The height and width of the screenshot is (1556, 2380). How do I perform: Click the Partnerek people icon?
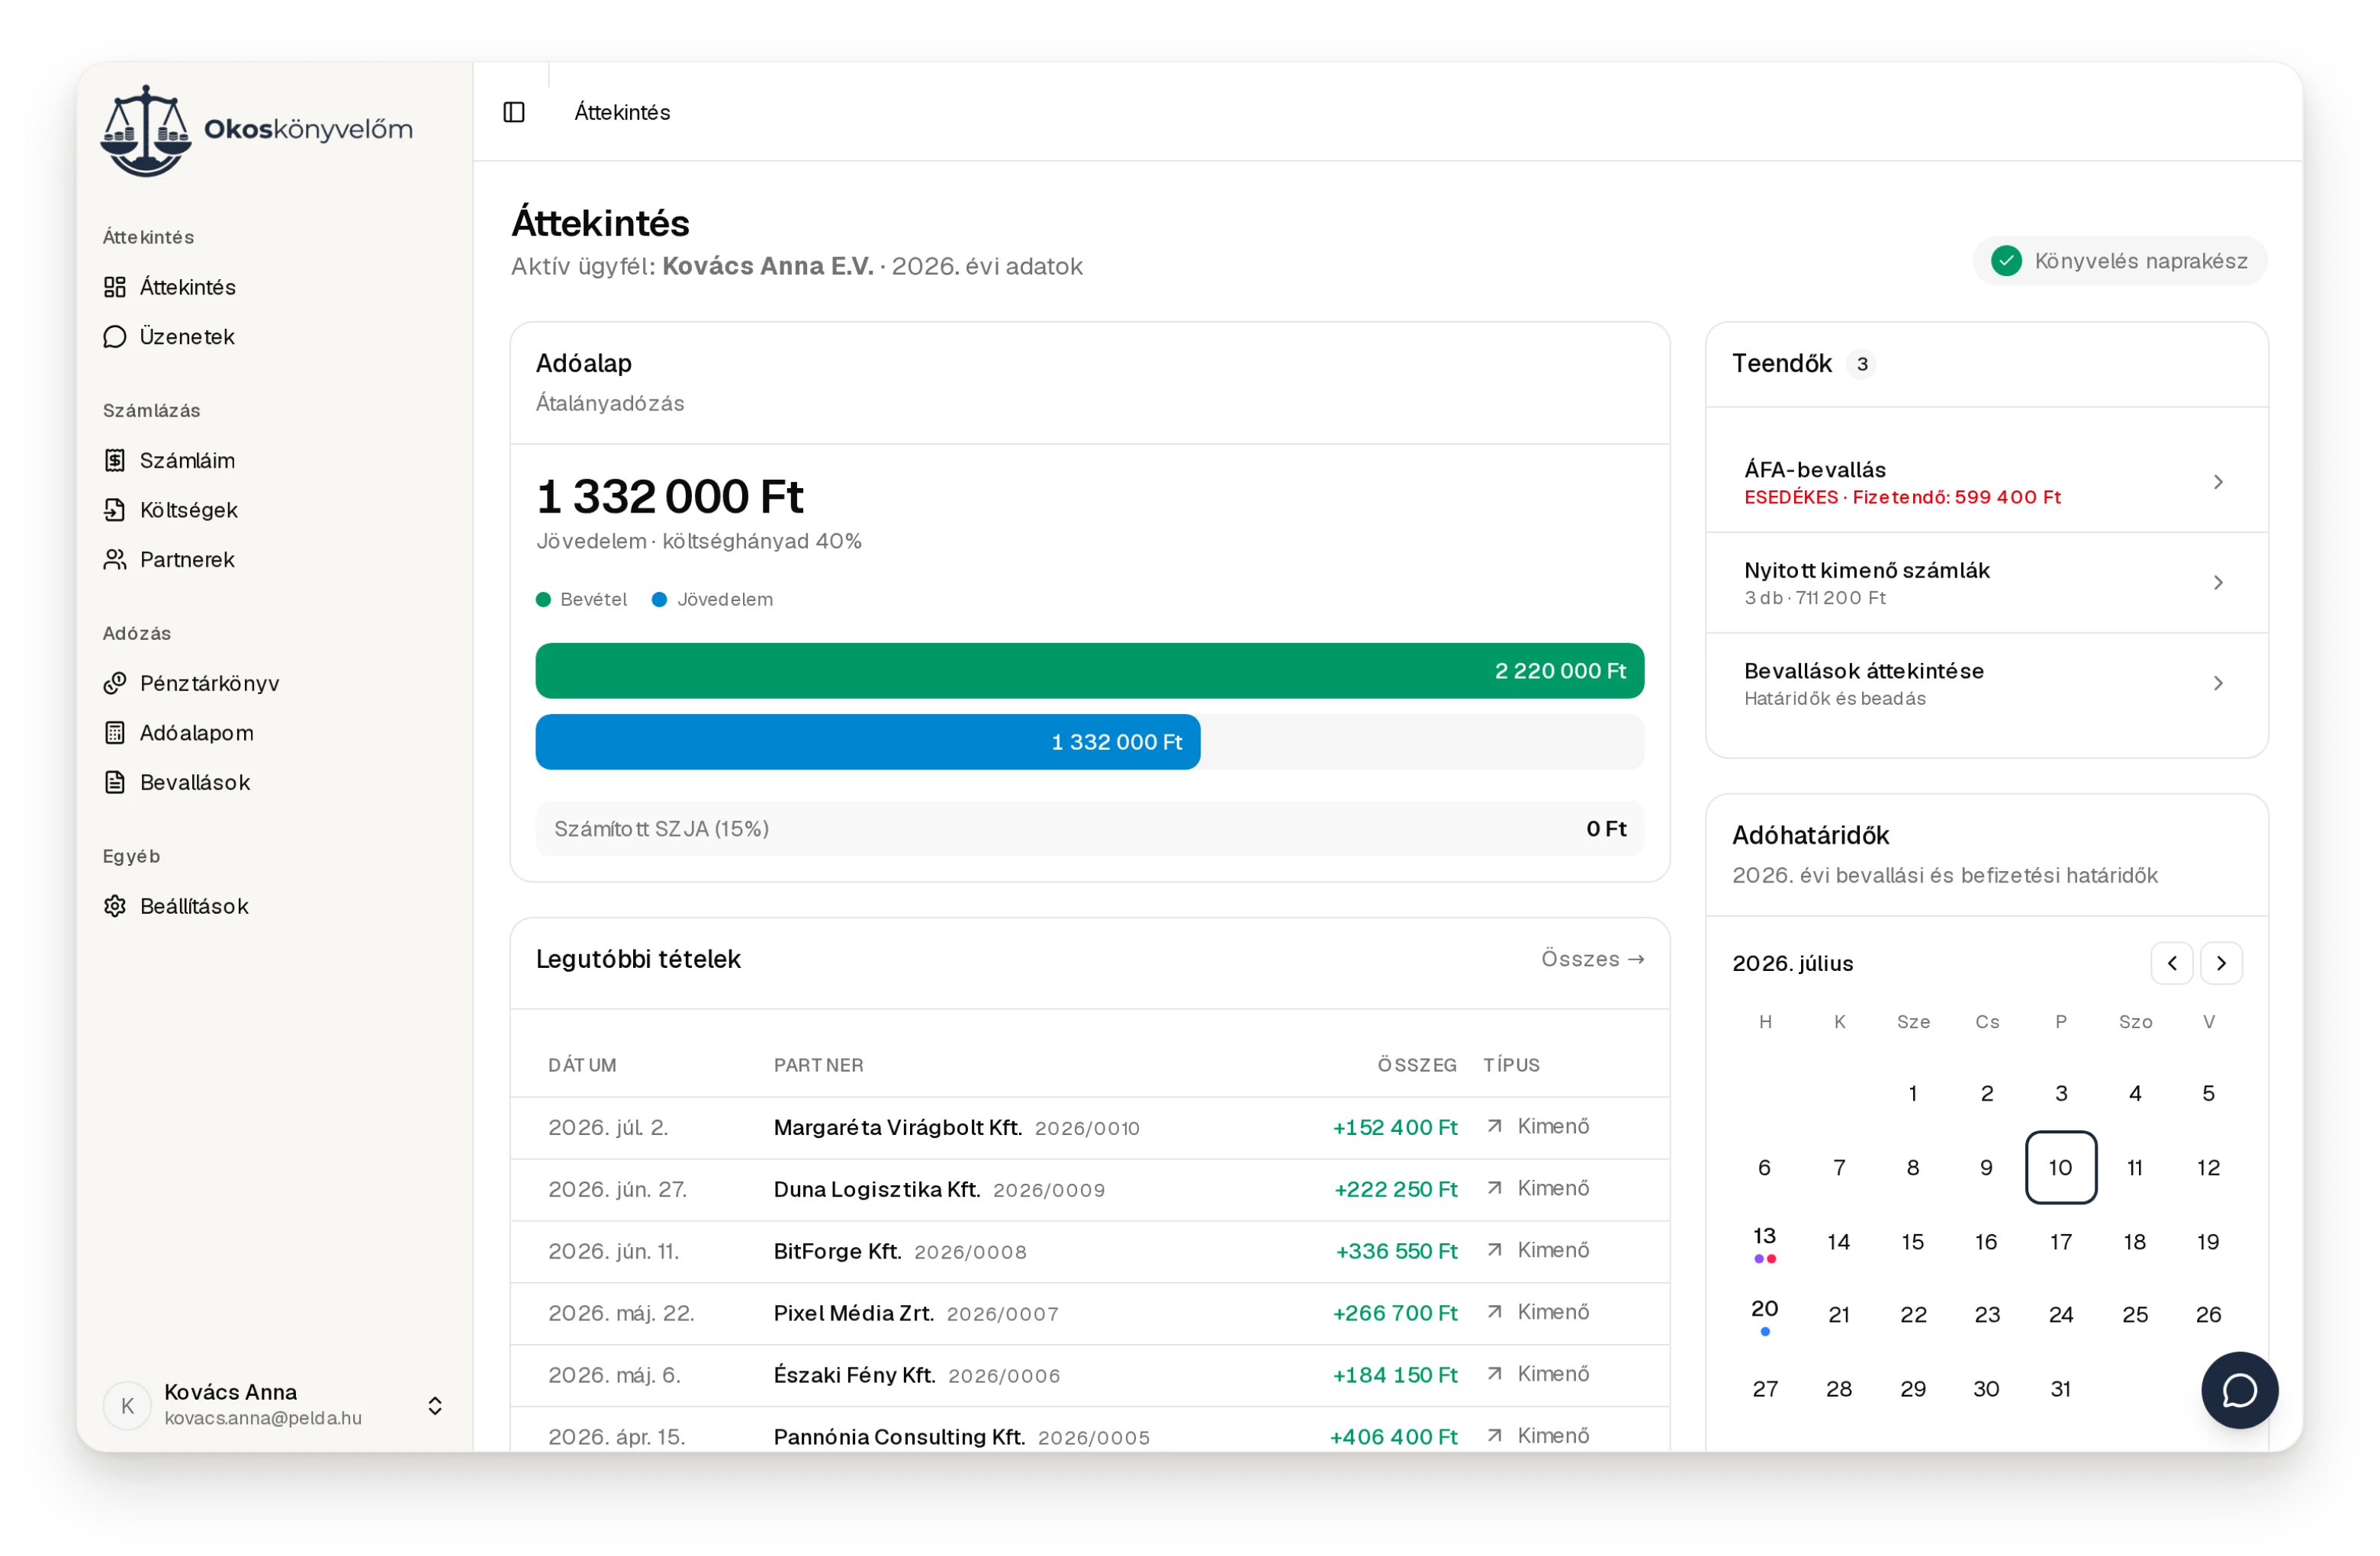coord(115,559)
